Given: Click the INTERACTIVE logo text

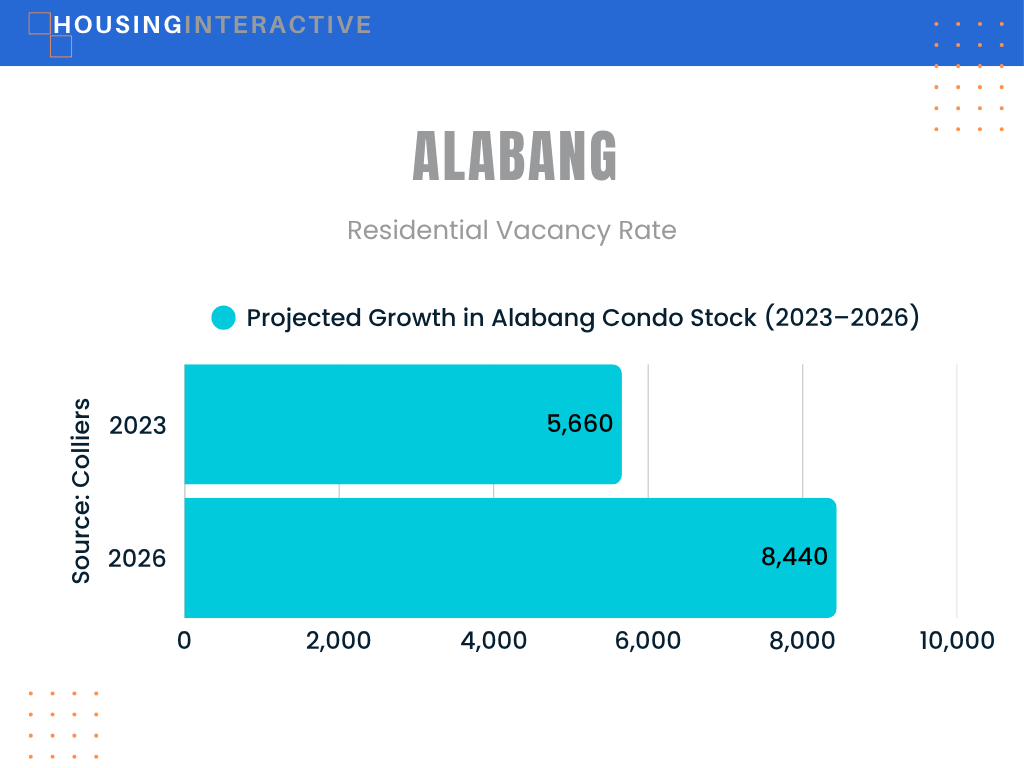Looking at the screenshot, I should 278,25.
